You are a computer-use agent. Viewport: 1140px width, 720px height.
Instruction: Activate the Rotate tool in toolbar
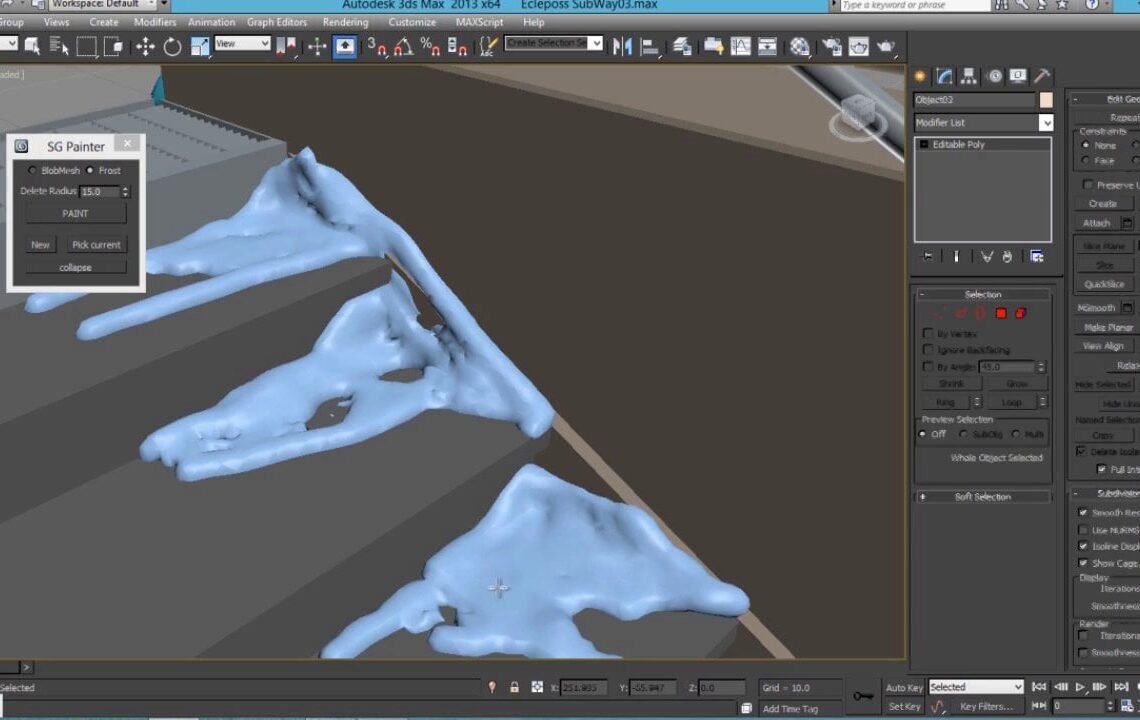click(172, 46)
